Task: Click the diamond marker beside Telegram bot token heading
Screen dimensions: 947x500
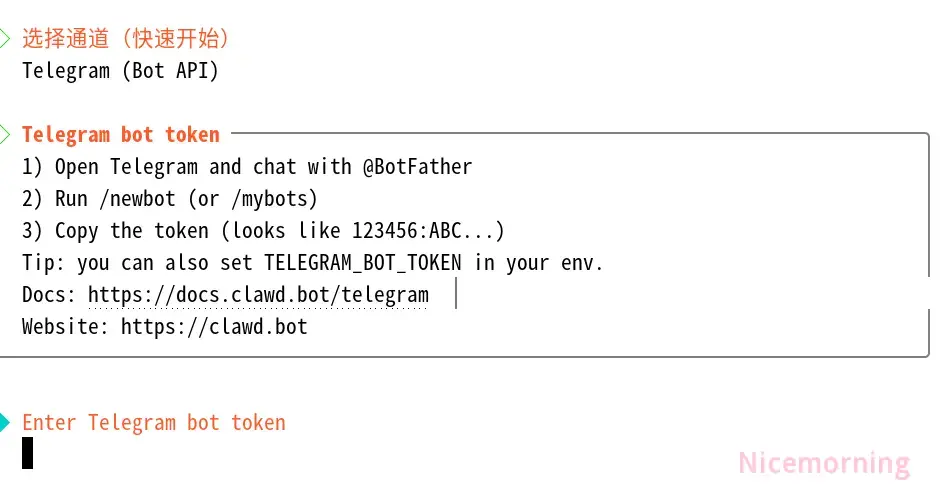Action: tap(4, 134)
